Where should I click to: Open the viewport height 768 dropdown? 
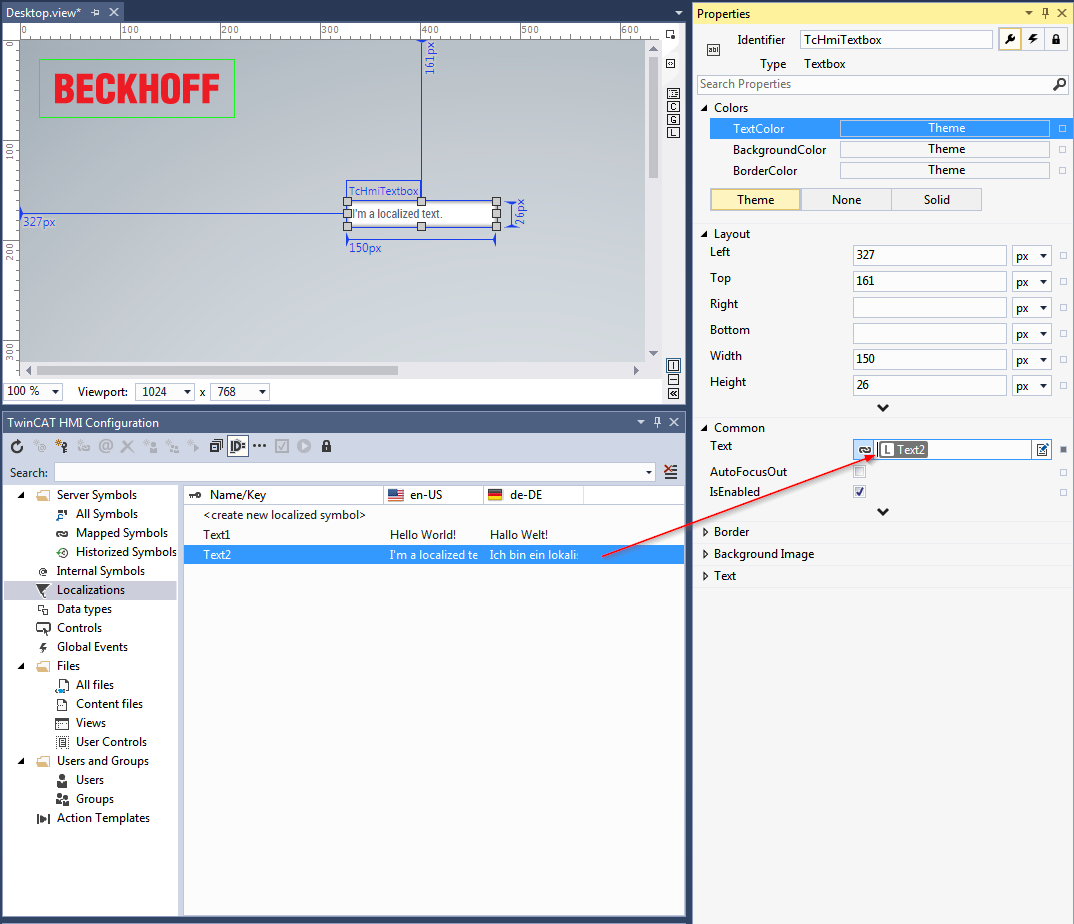point(262,392)
